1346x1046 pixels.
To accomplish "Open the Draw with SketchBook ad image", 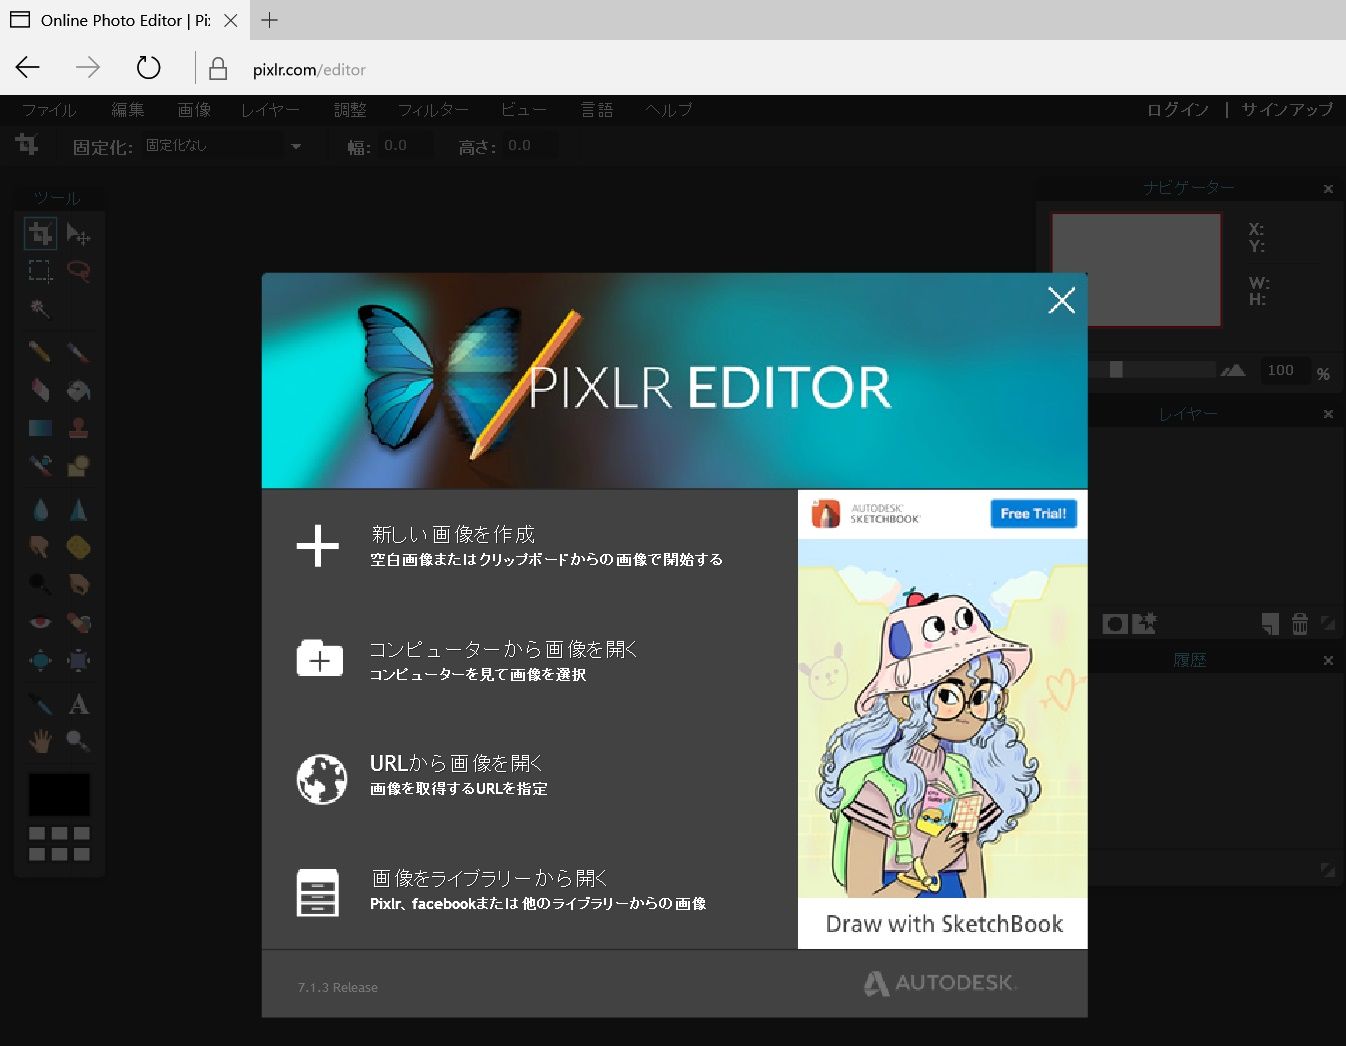I will (x=942, y=719).
